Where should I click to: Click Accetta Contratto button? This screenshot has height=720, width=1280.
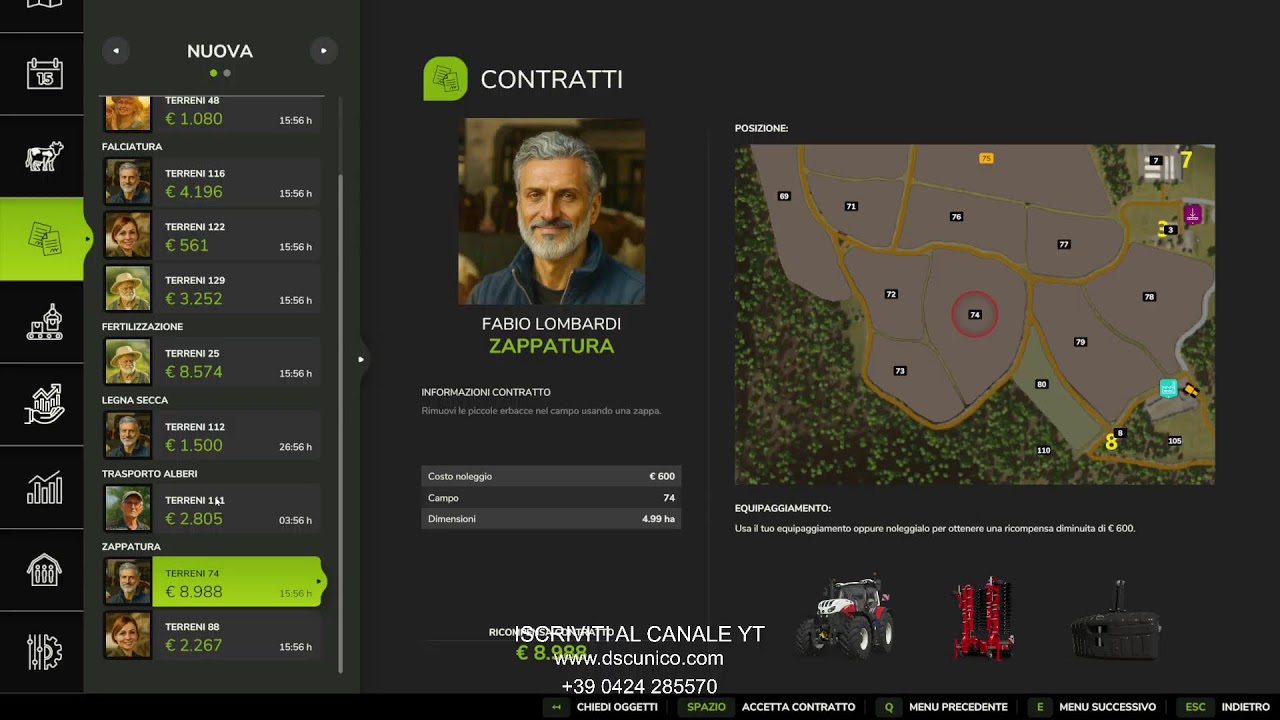coord(798,707)
